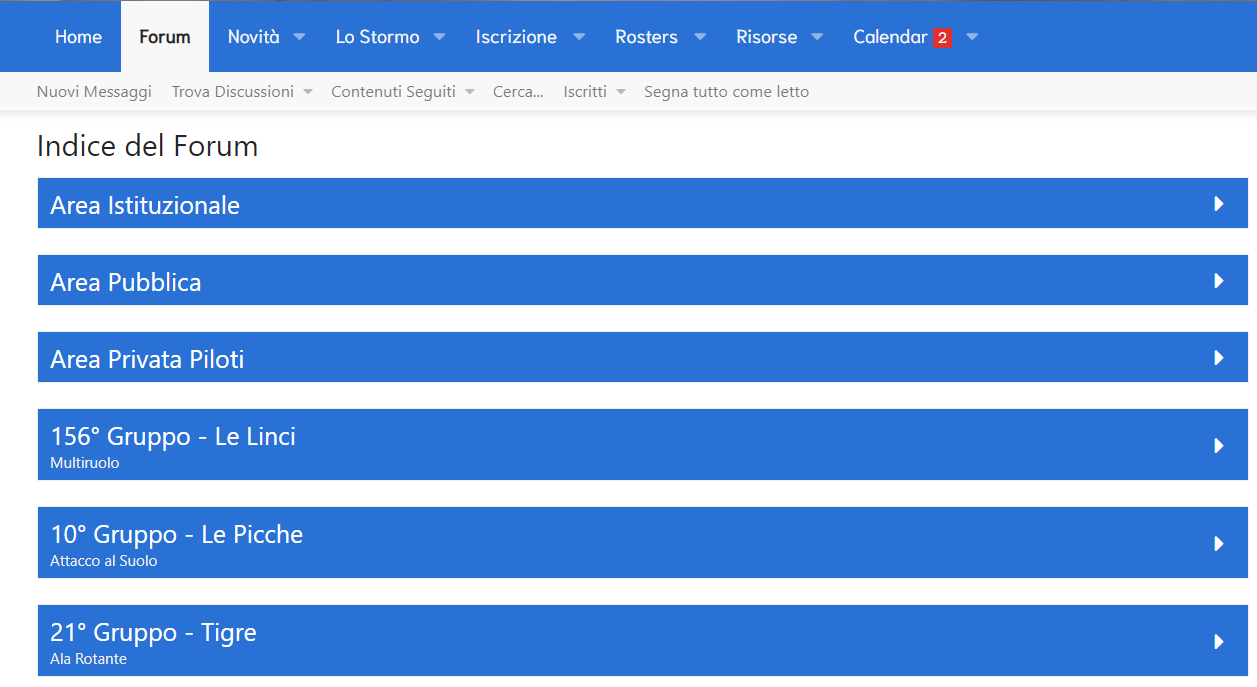The image size is (1257, 687).
Task: Toggle the Area Pubblica collapse arrow
Action: tap(1219, 281)
